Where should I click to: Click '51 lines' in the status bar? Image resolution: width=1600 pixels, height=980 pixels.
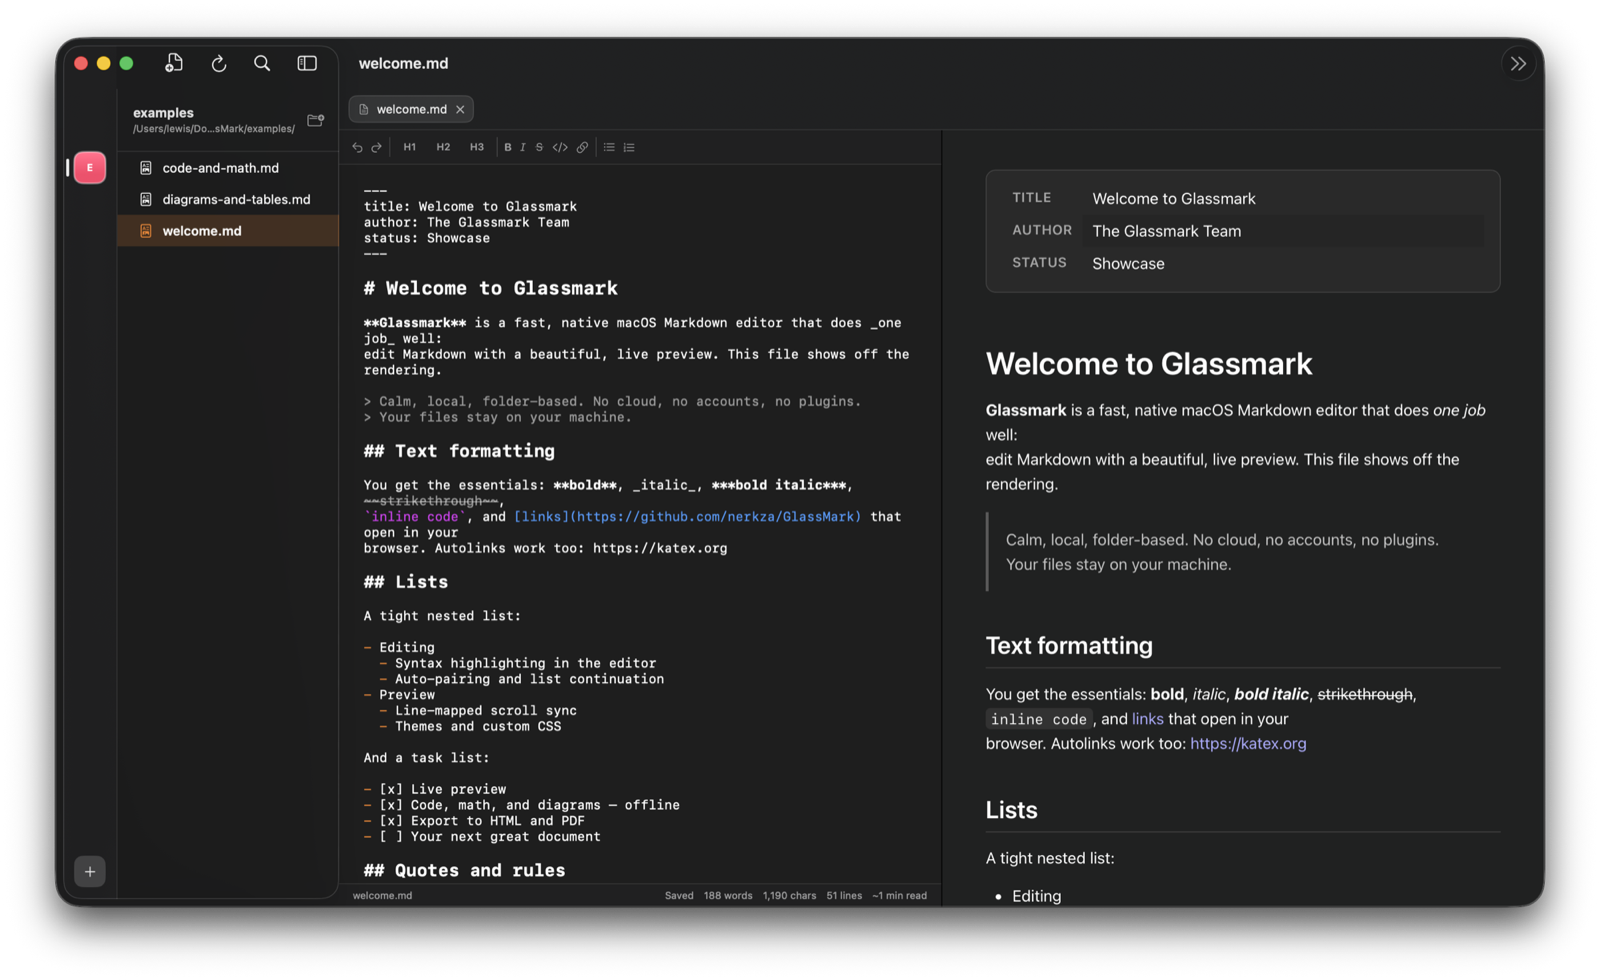click(x=844, y=896)
